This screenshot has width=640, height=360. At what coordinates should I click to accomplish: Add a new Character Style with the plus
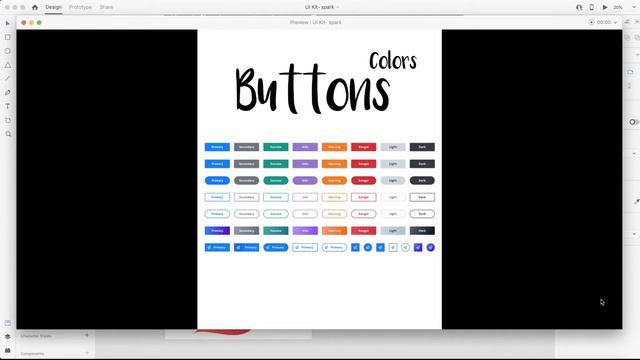87,335
